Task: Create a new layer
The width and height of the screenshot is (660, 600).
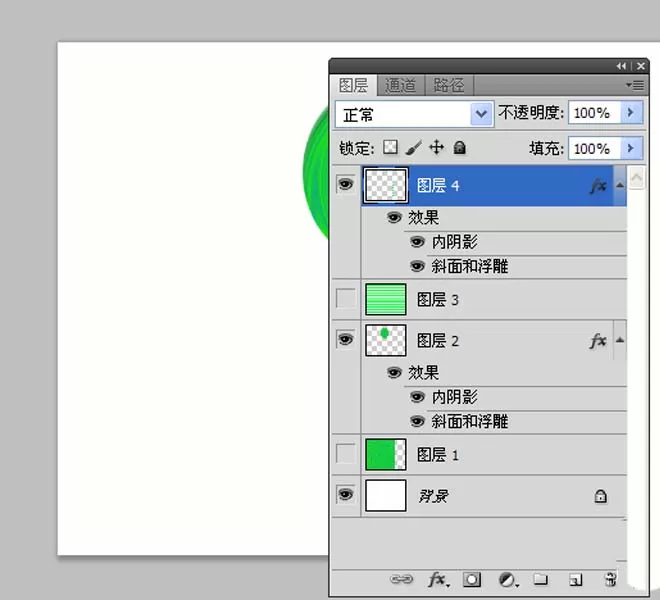Action: pyautogui.click(x=575, y=580)
